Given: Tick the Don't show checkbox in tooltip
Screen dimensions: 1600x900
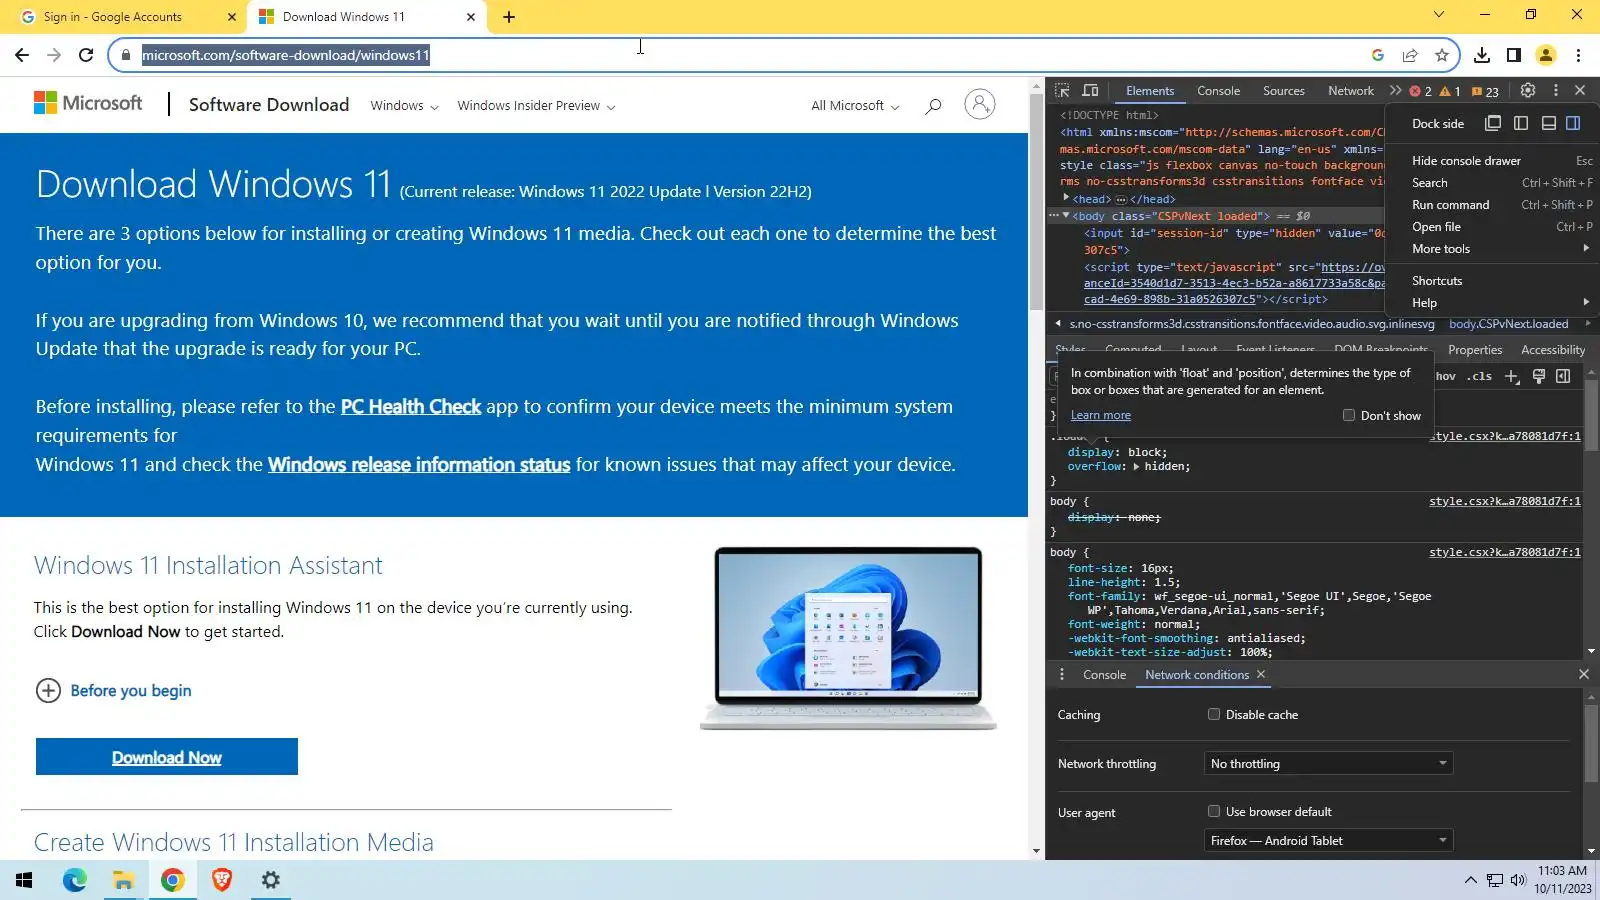Looking at the screenshot, I should [1349, 415].
